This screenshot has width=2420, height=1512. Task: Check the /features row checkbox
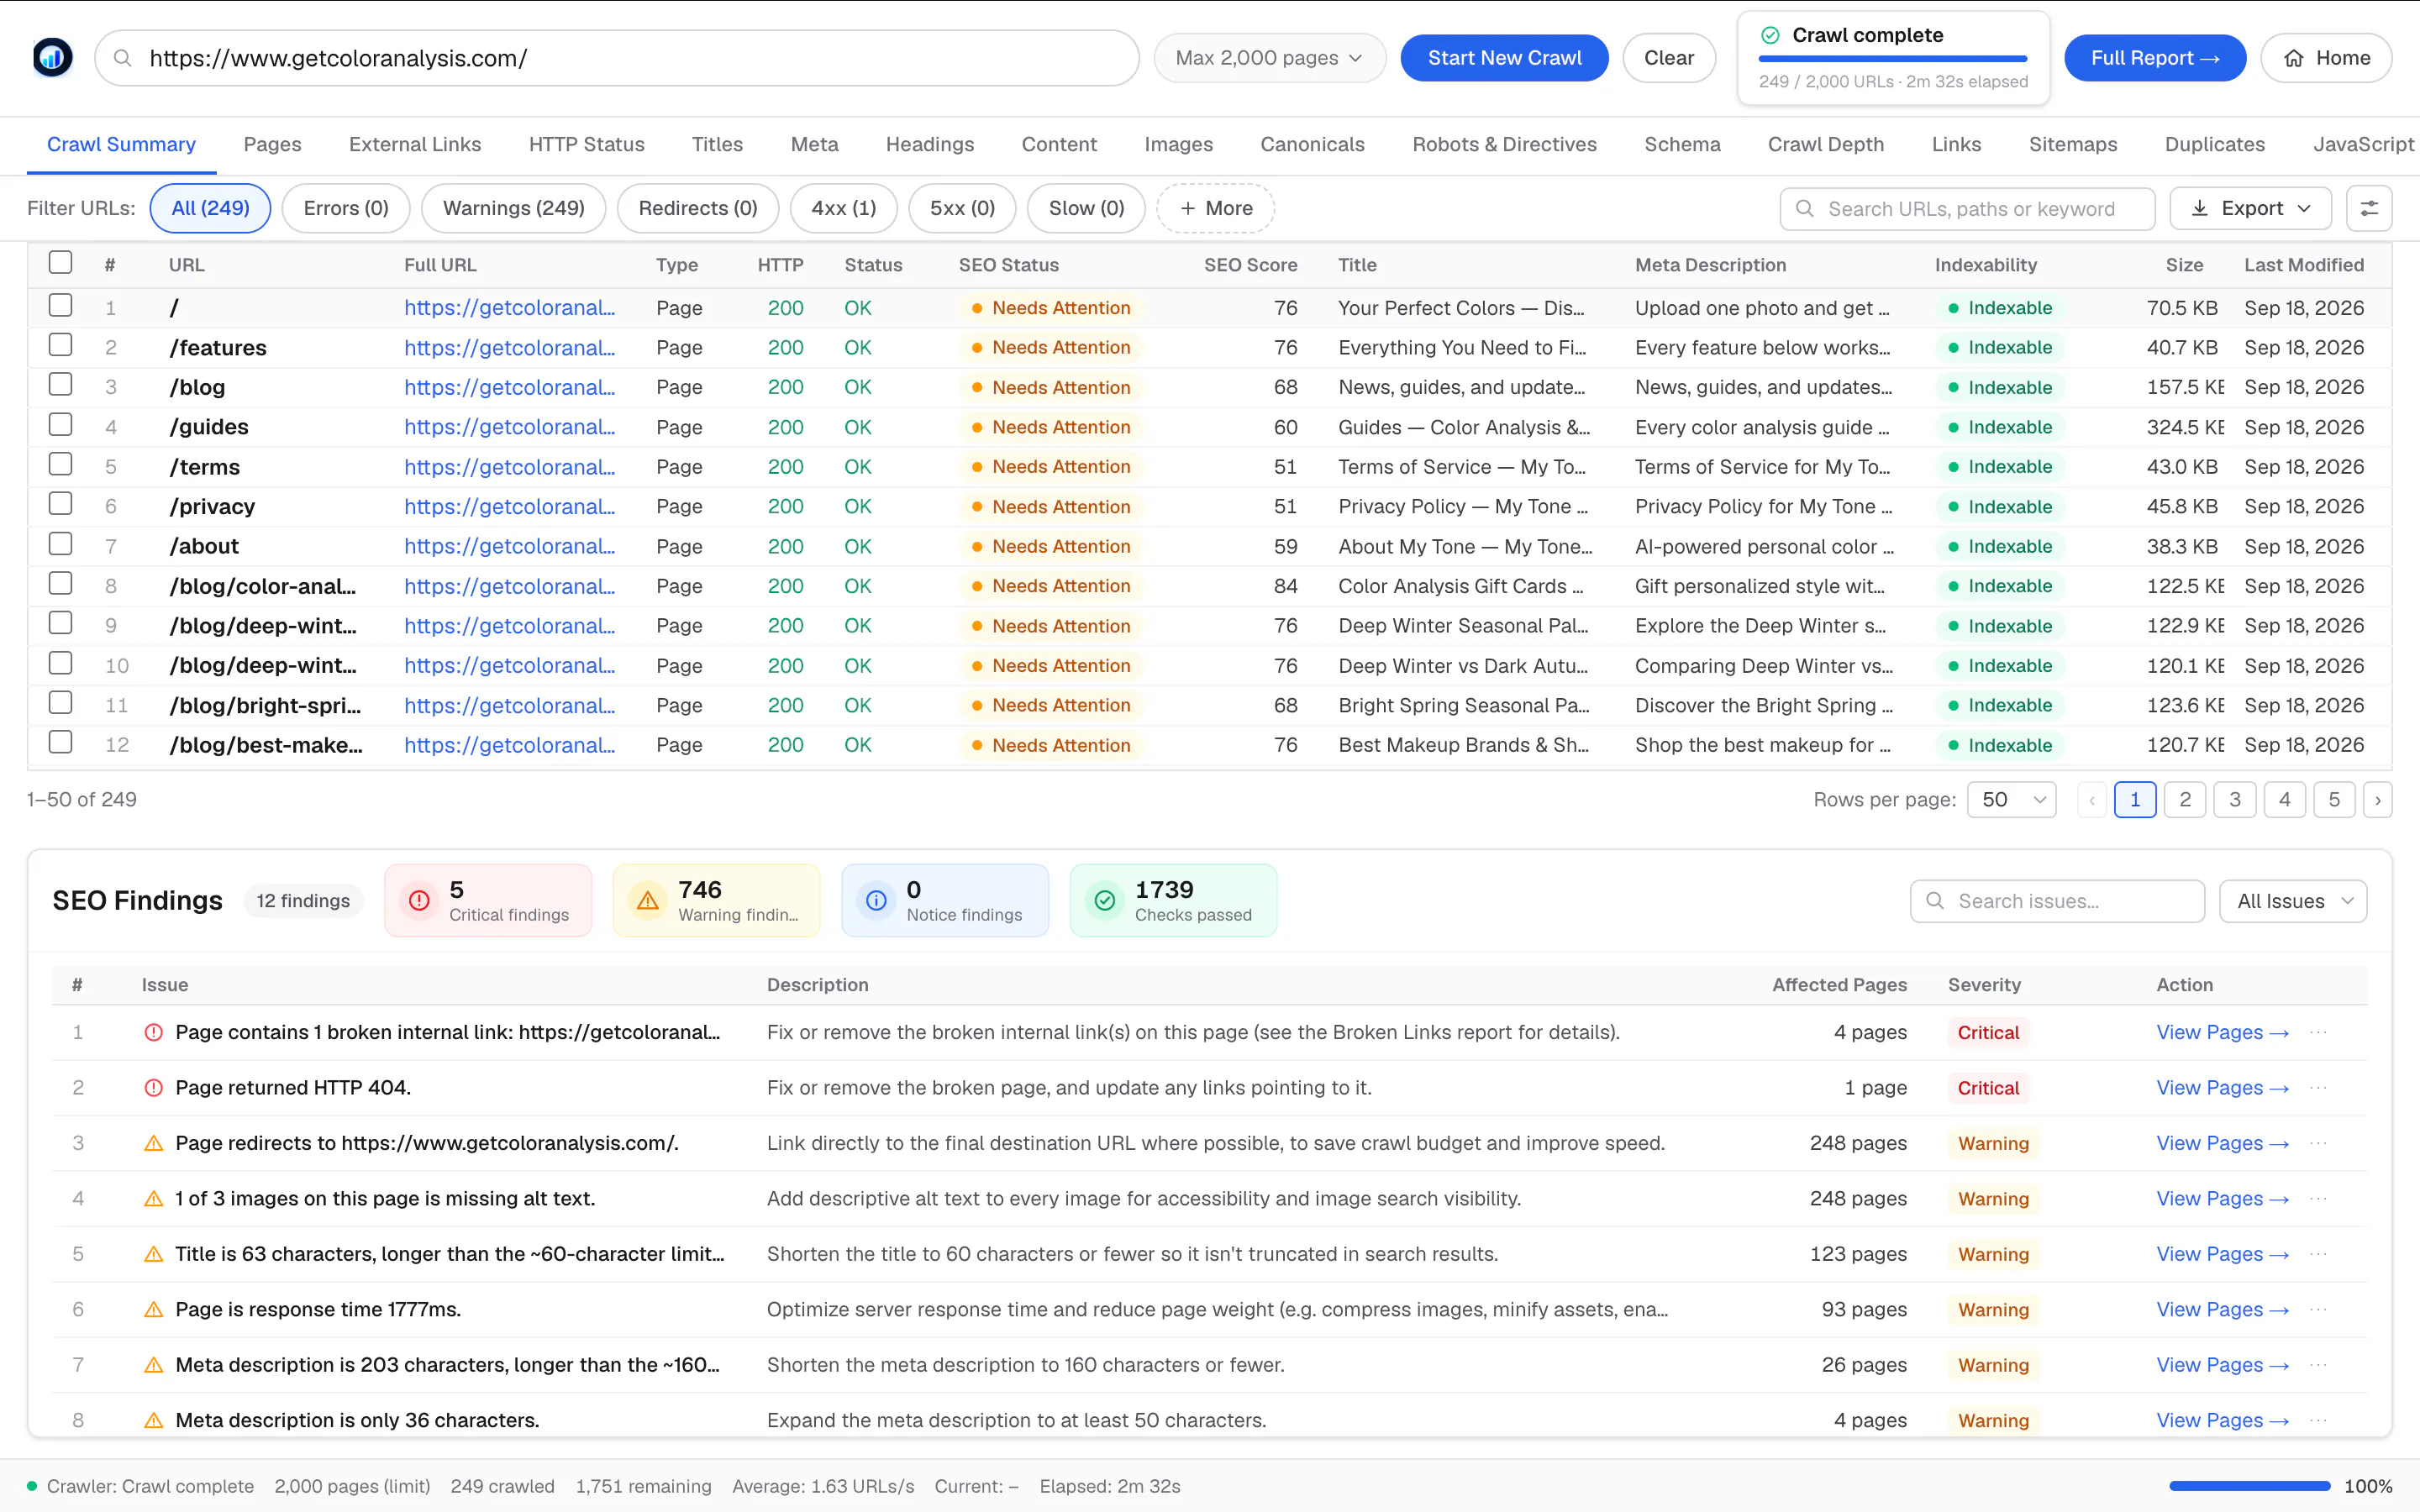tap(61, 345)
